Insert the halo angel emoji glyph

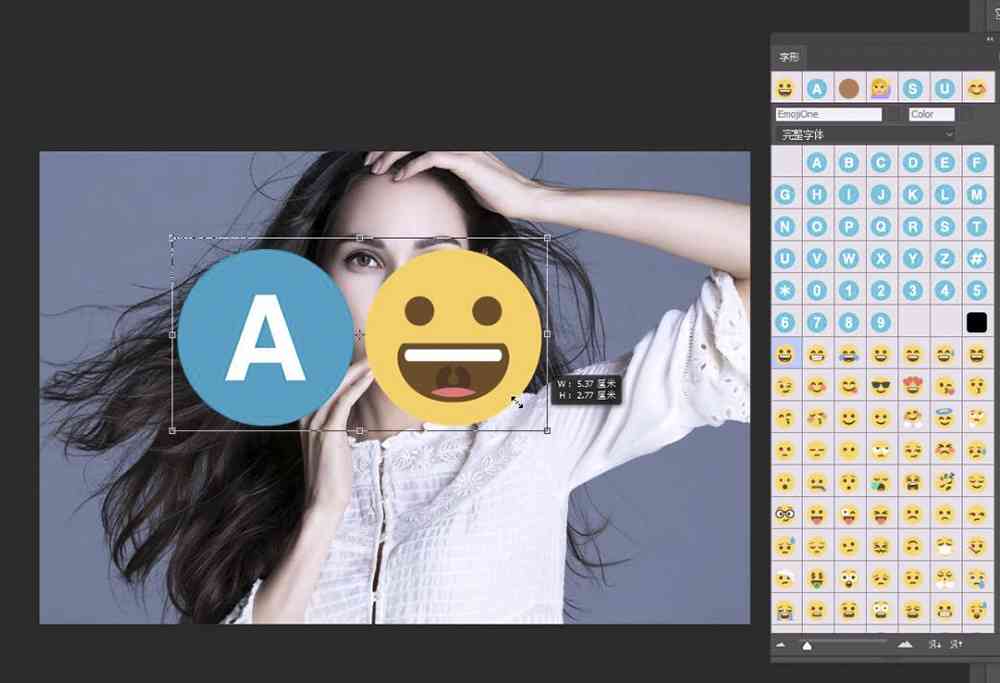pyautogui.click(x=945, y=418)
